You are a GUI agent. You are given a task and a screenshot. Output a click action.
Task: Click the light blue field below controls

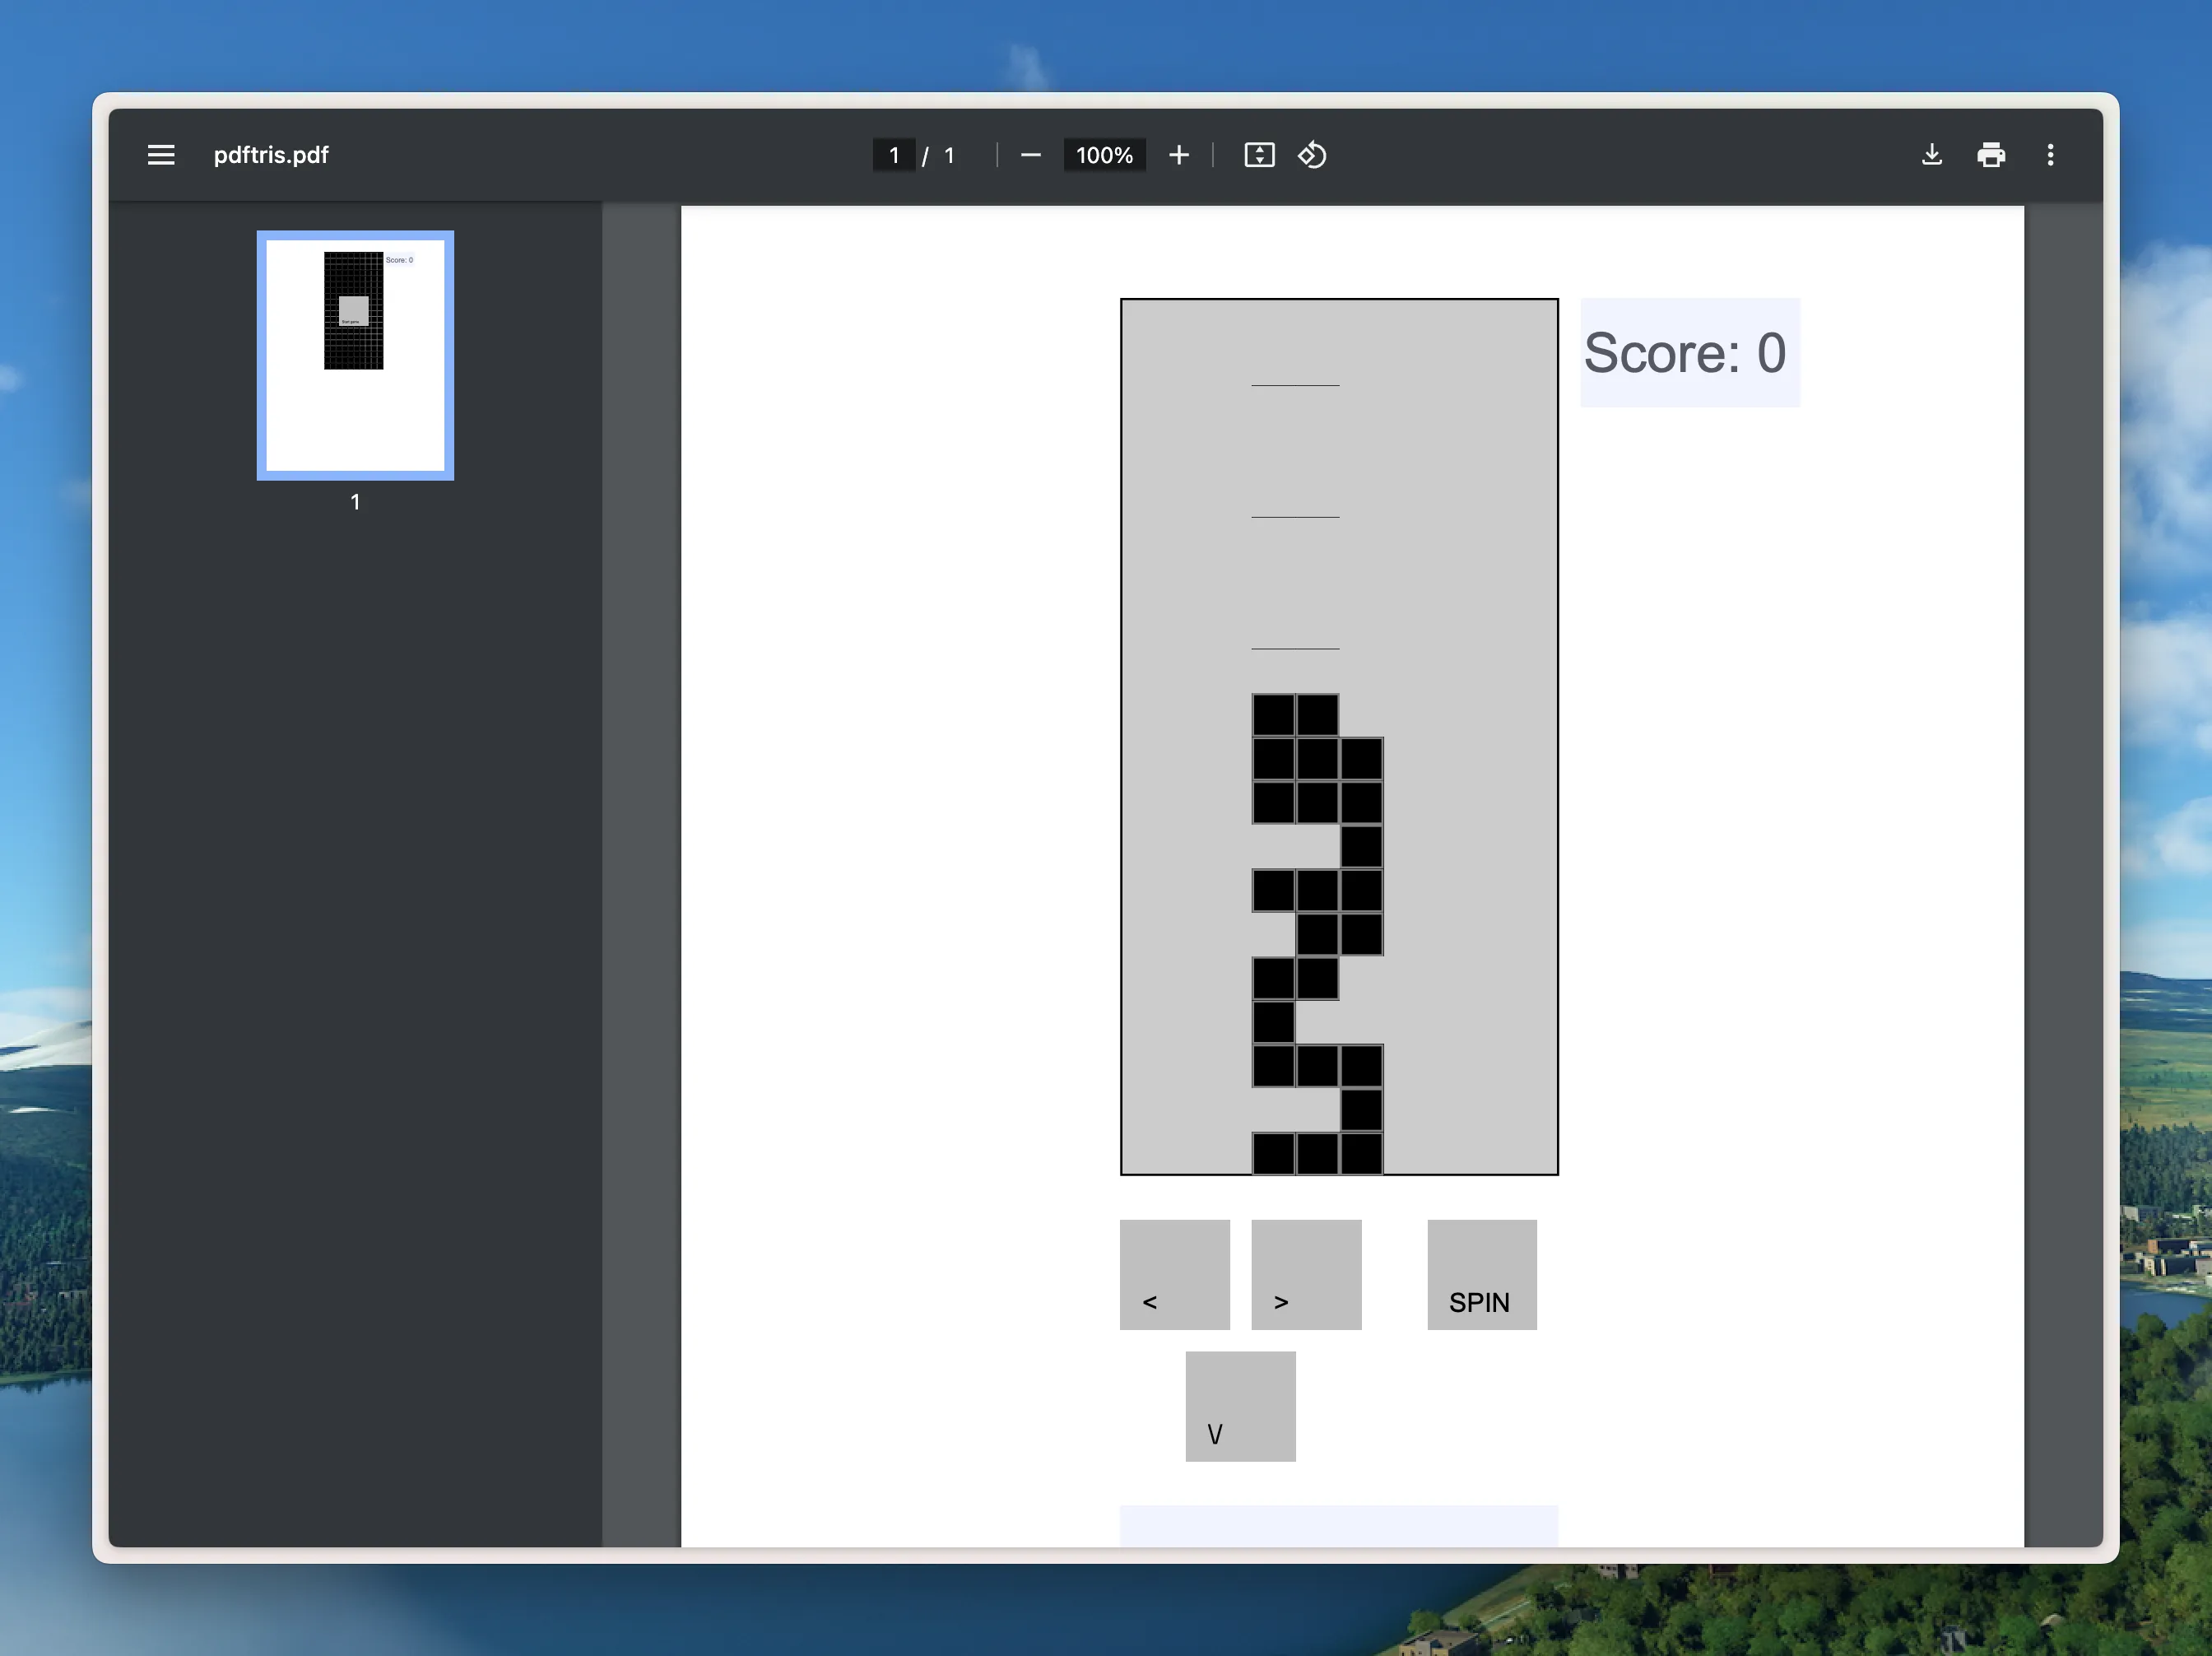pos(1338,1525)
